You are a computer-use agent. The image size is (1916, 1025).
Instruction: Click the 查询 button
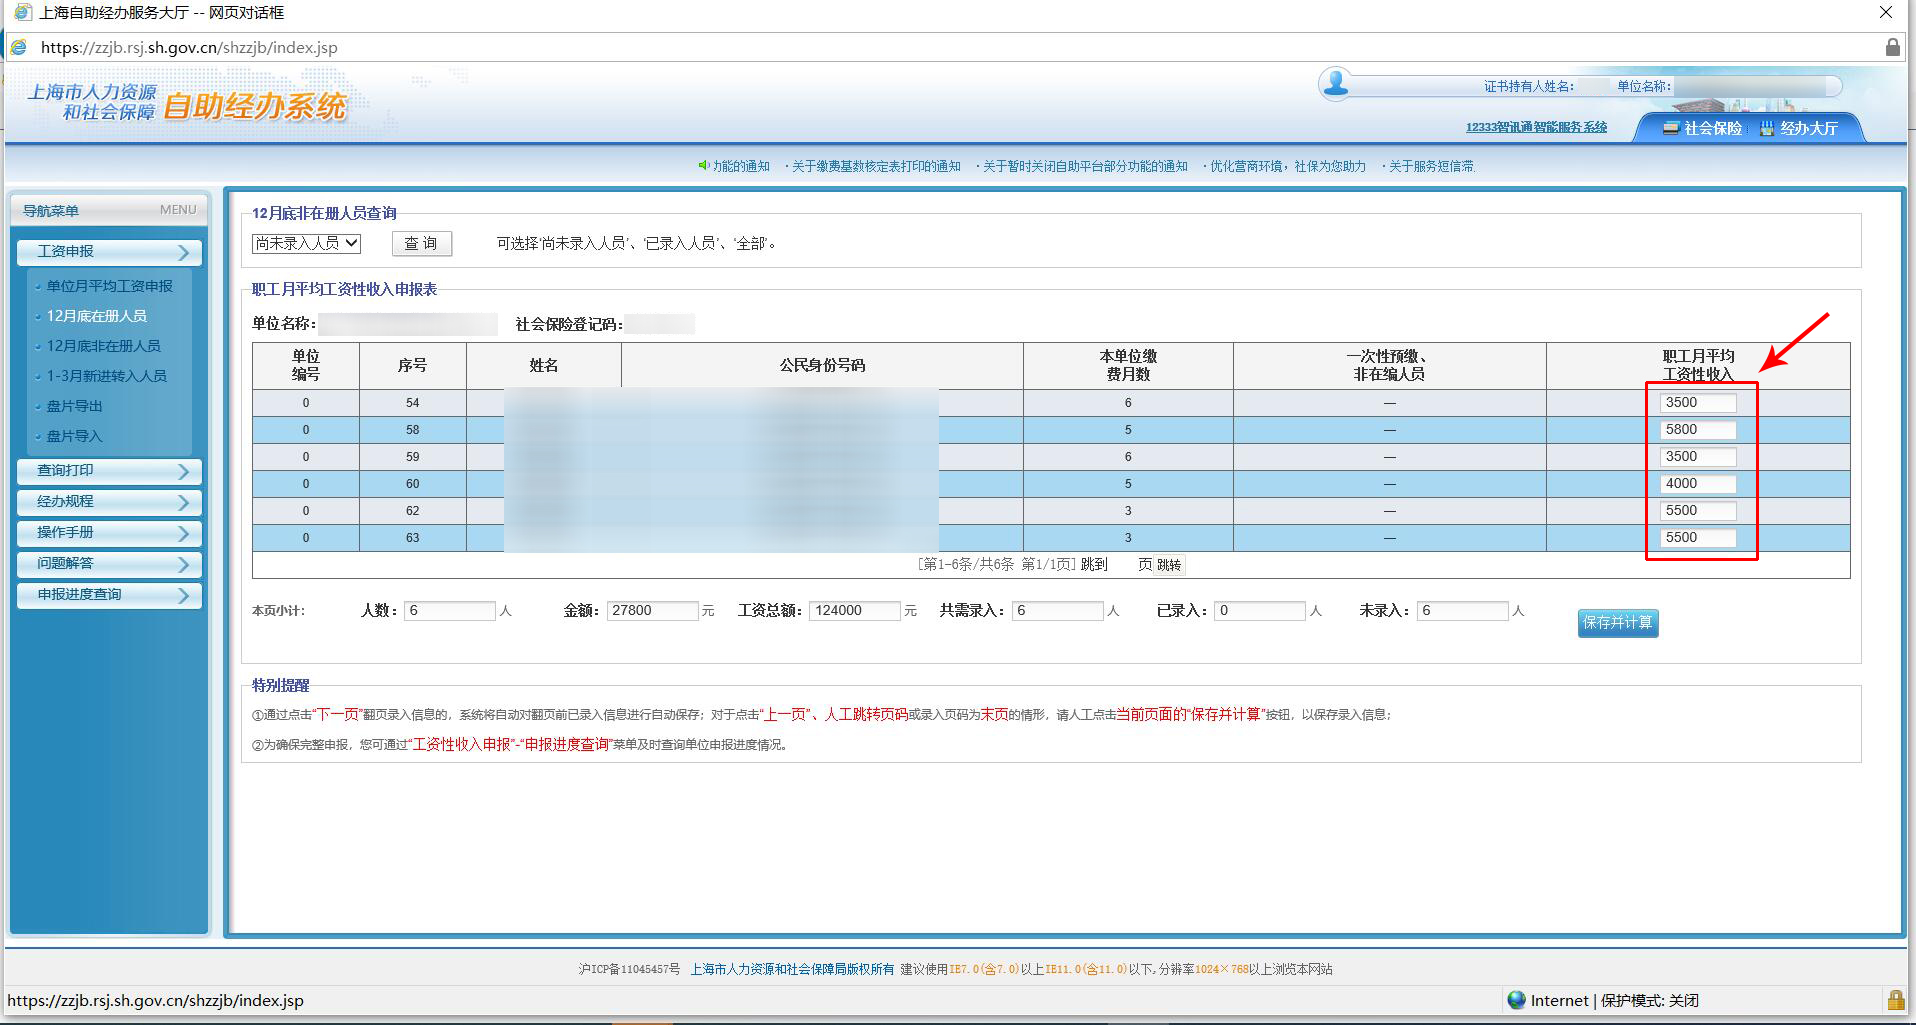point(421,243)
